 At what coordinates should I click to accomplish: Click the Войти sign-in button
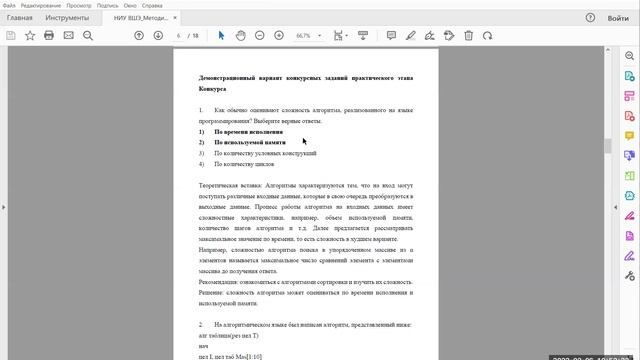tap(618, 18)
